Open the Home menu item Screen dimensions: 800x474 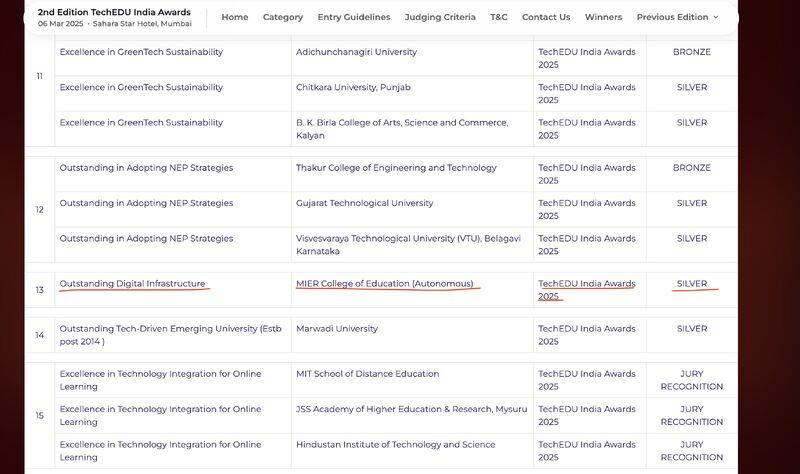[x=235, y=17]
